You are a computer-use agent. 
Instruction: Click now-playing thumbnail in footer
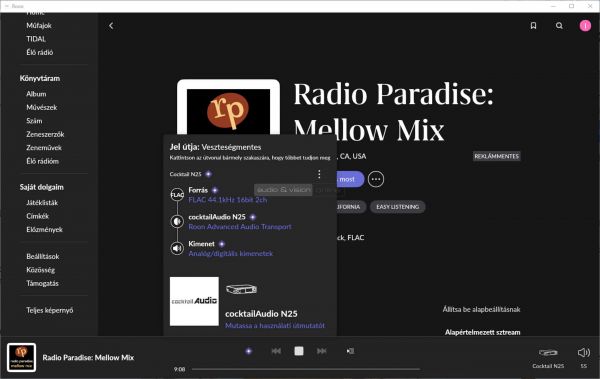point(21,358)
